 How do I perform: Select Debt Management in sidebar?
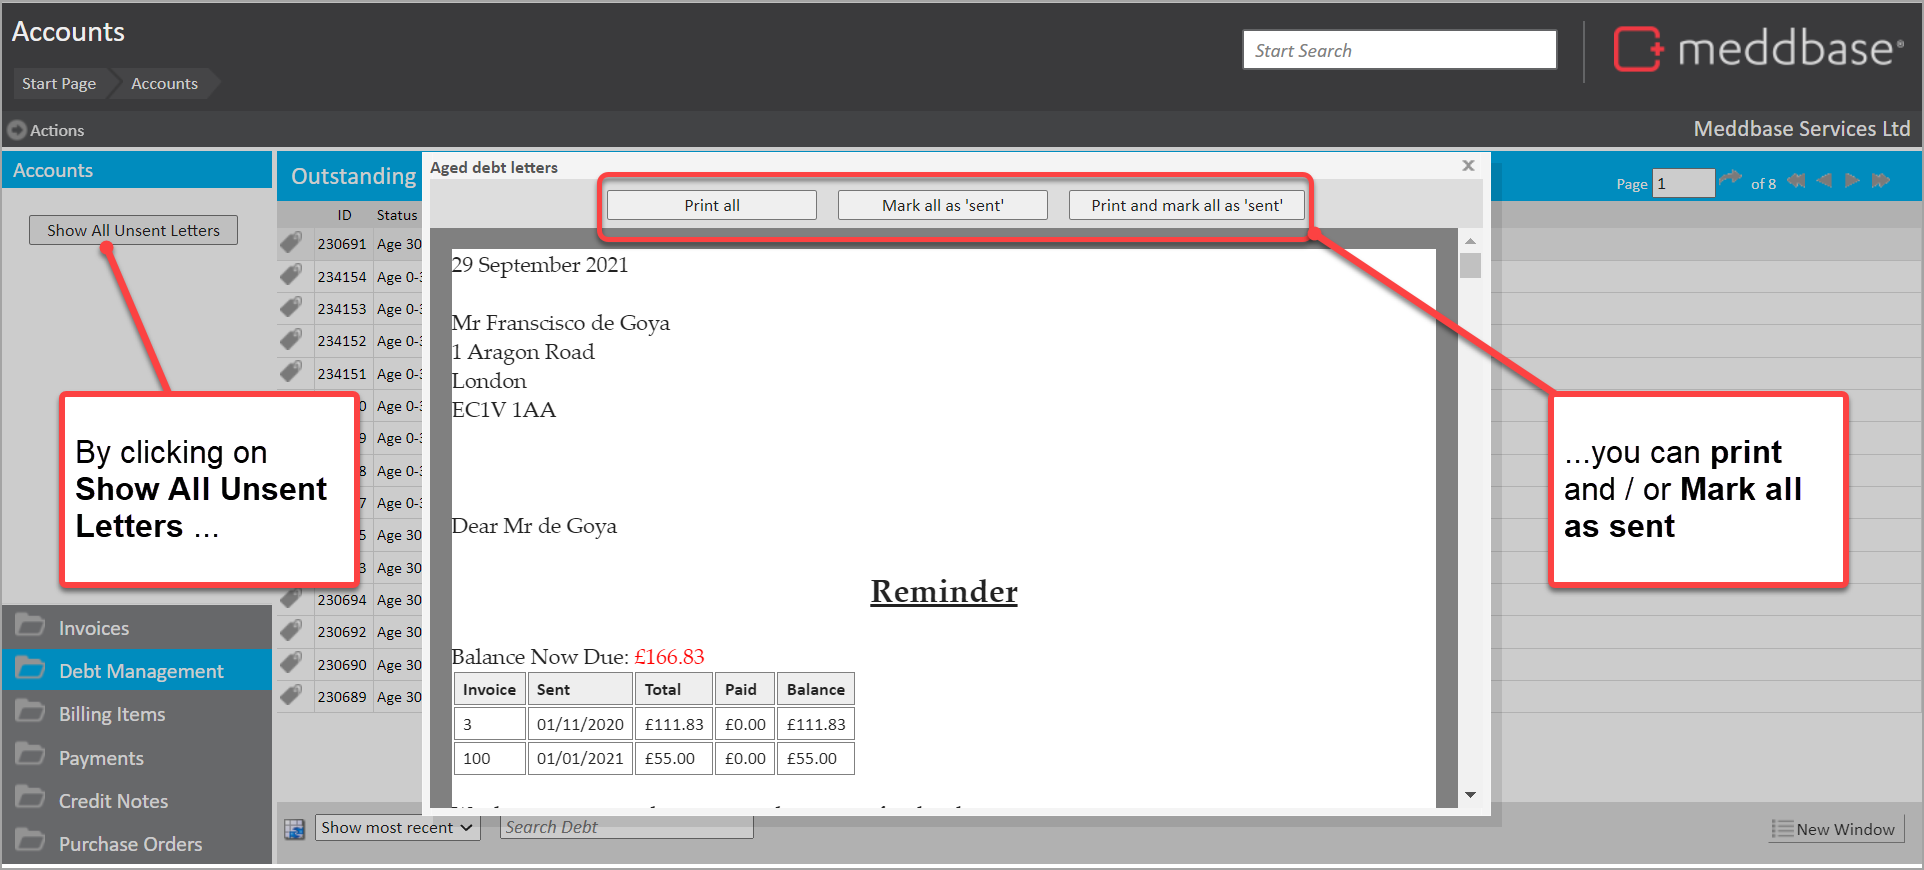140,671
